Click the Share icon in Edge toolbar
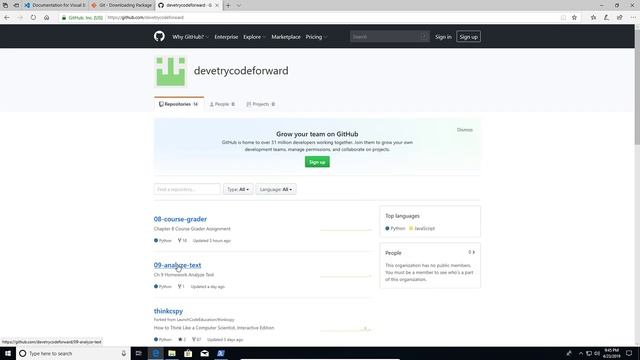 [x=620, y=18]
